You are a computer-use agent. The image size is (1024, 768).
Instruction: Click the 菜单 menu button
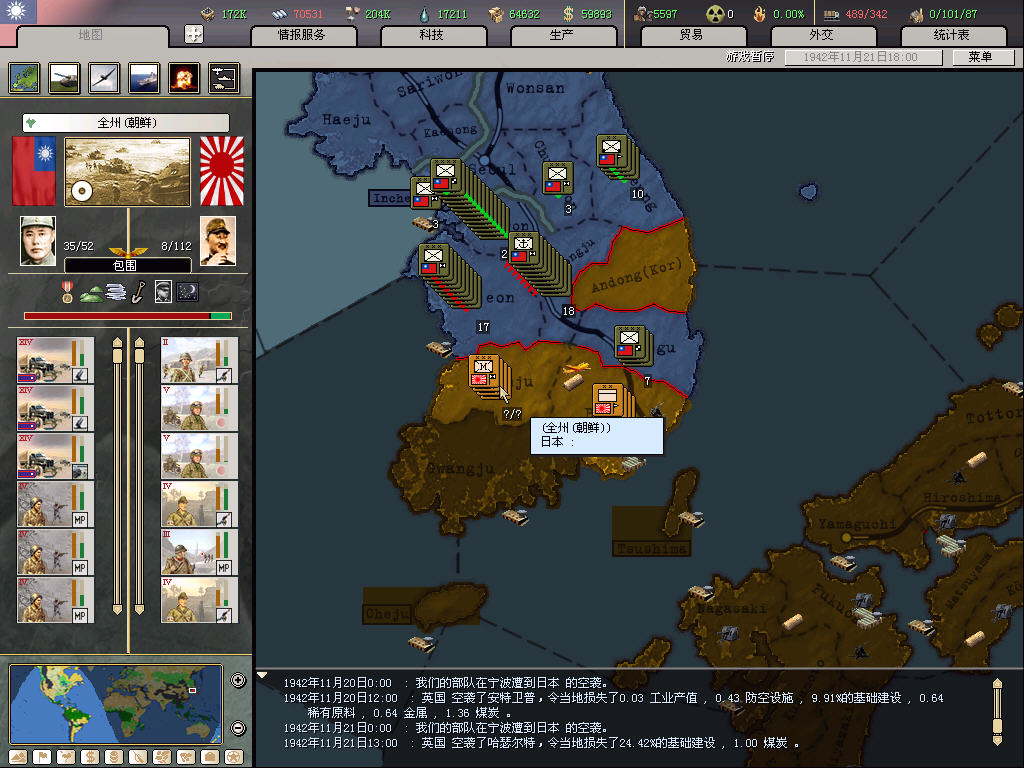point(979,57)
